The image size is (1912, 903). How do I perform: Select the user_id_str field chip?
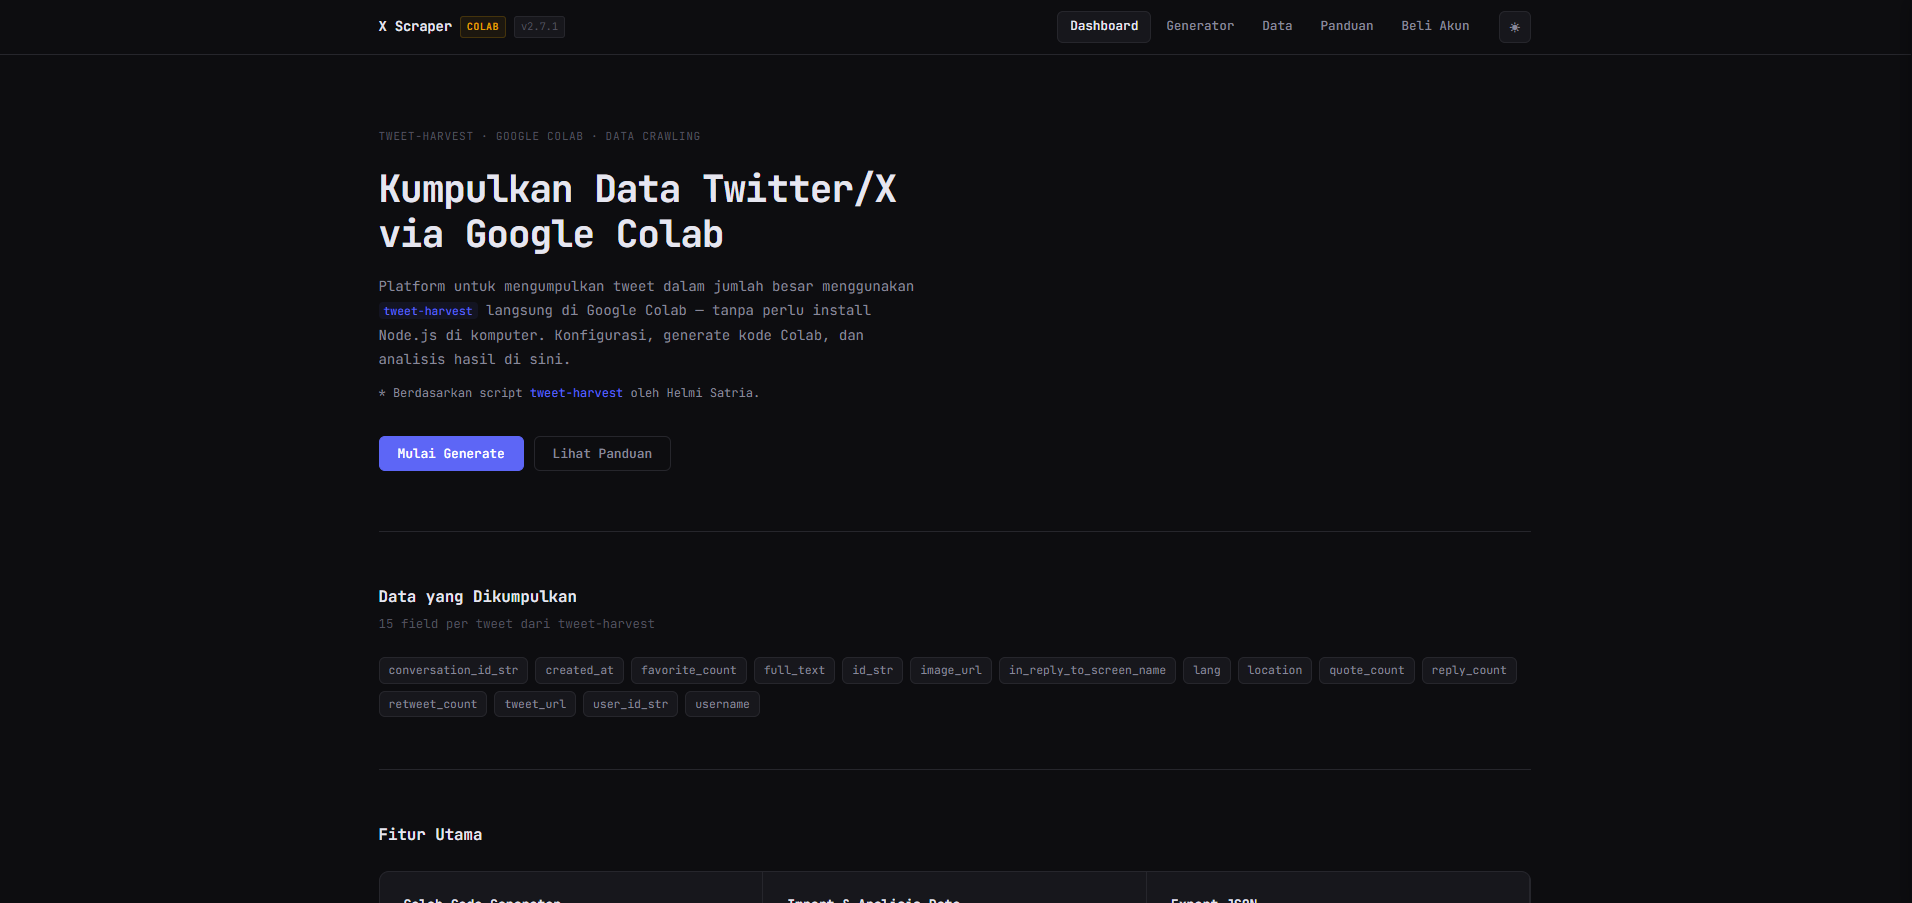tap(630, 704)
